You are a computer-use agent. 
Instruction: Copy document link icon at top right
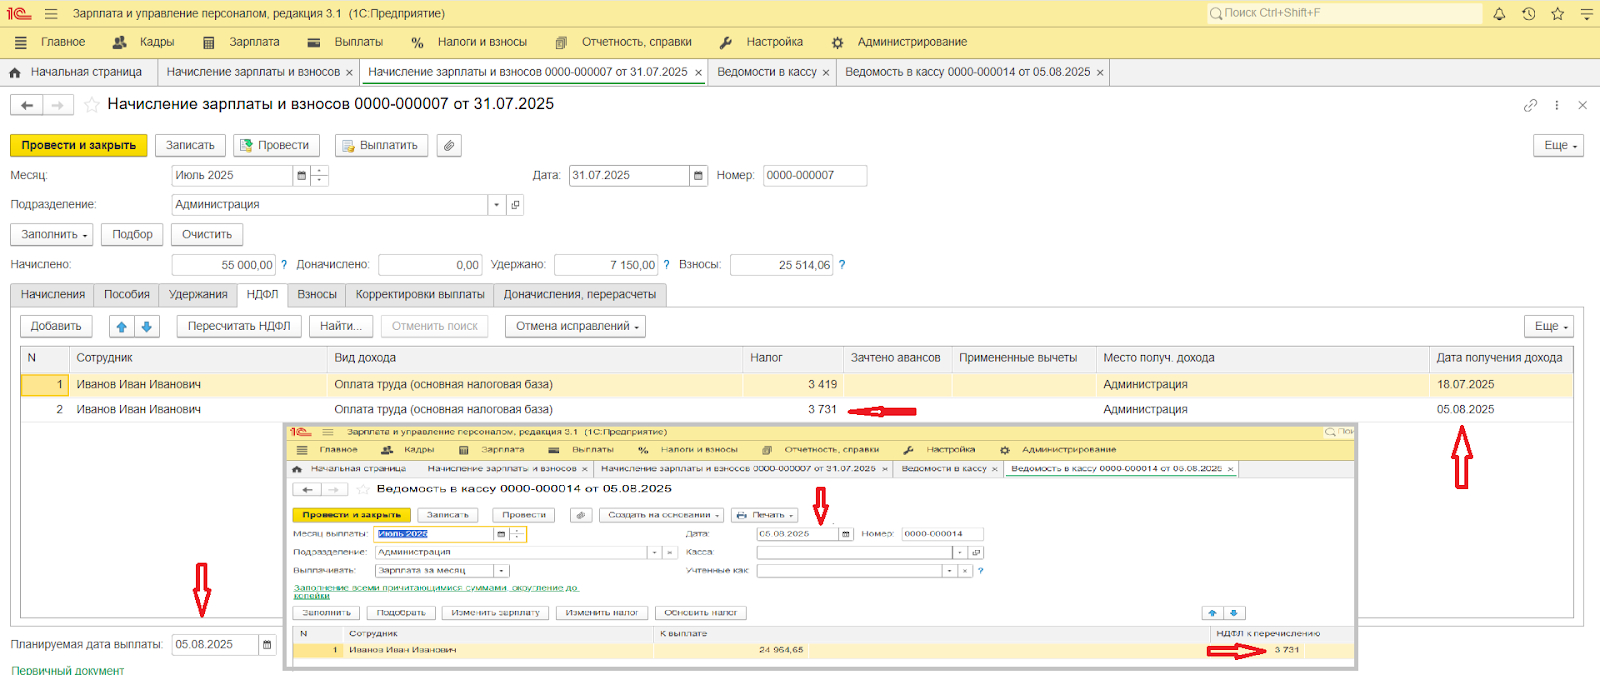1530,105
